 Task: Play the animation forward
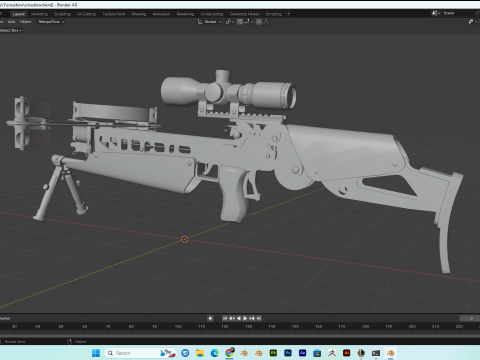coord(245,318)
